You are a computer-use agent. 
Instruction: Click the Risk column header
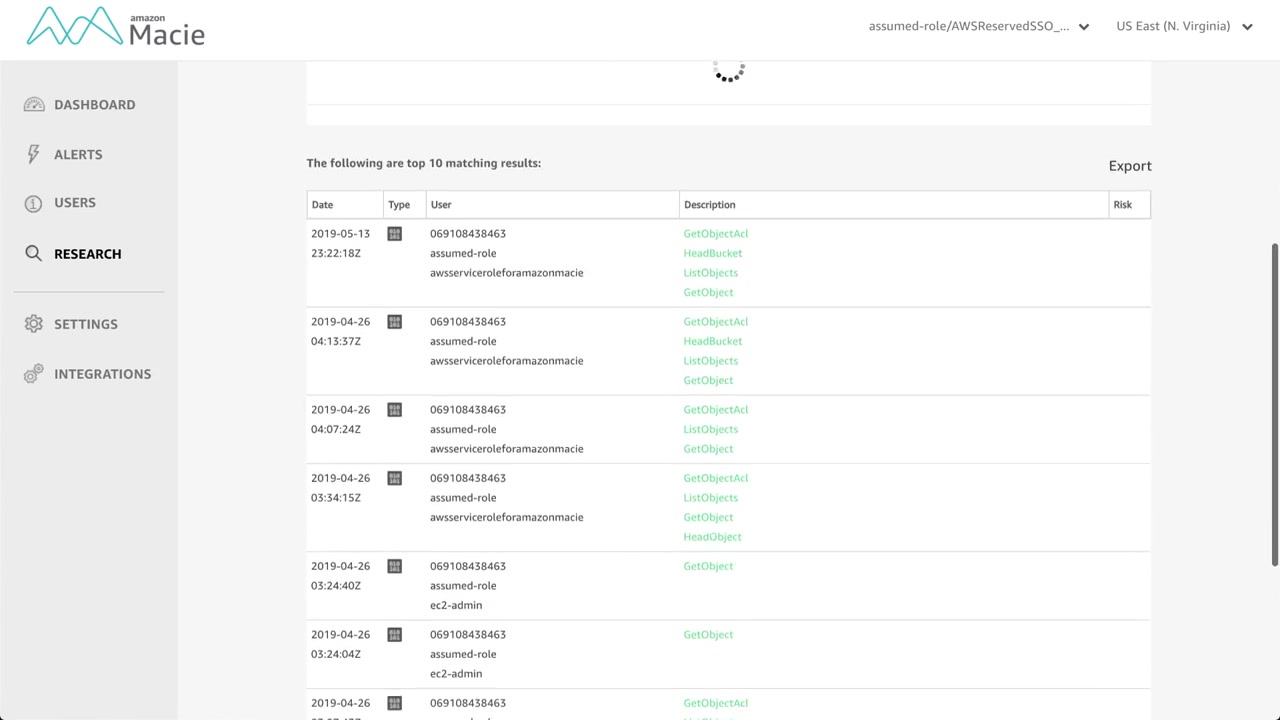[x=1122, y=205]
